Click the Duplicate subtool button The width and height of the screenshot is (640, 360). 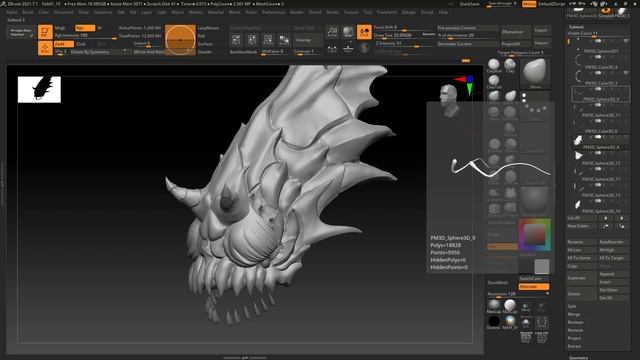click(x=582, y=278)
